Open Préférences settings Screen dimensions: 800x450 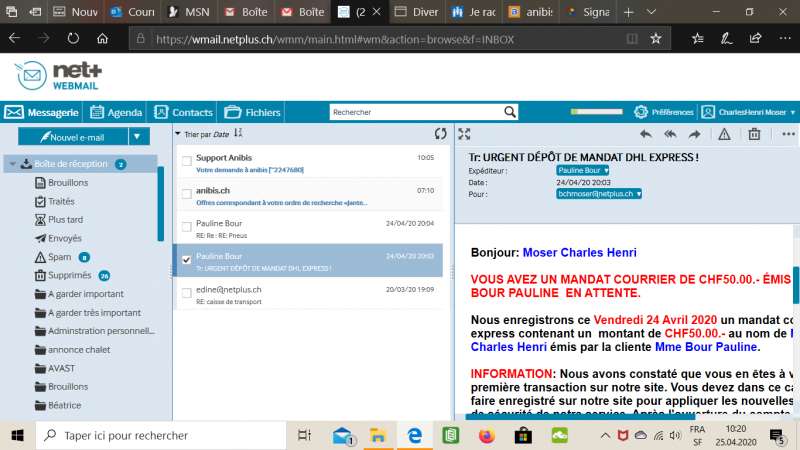click(664, 112)
